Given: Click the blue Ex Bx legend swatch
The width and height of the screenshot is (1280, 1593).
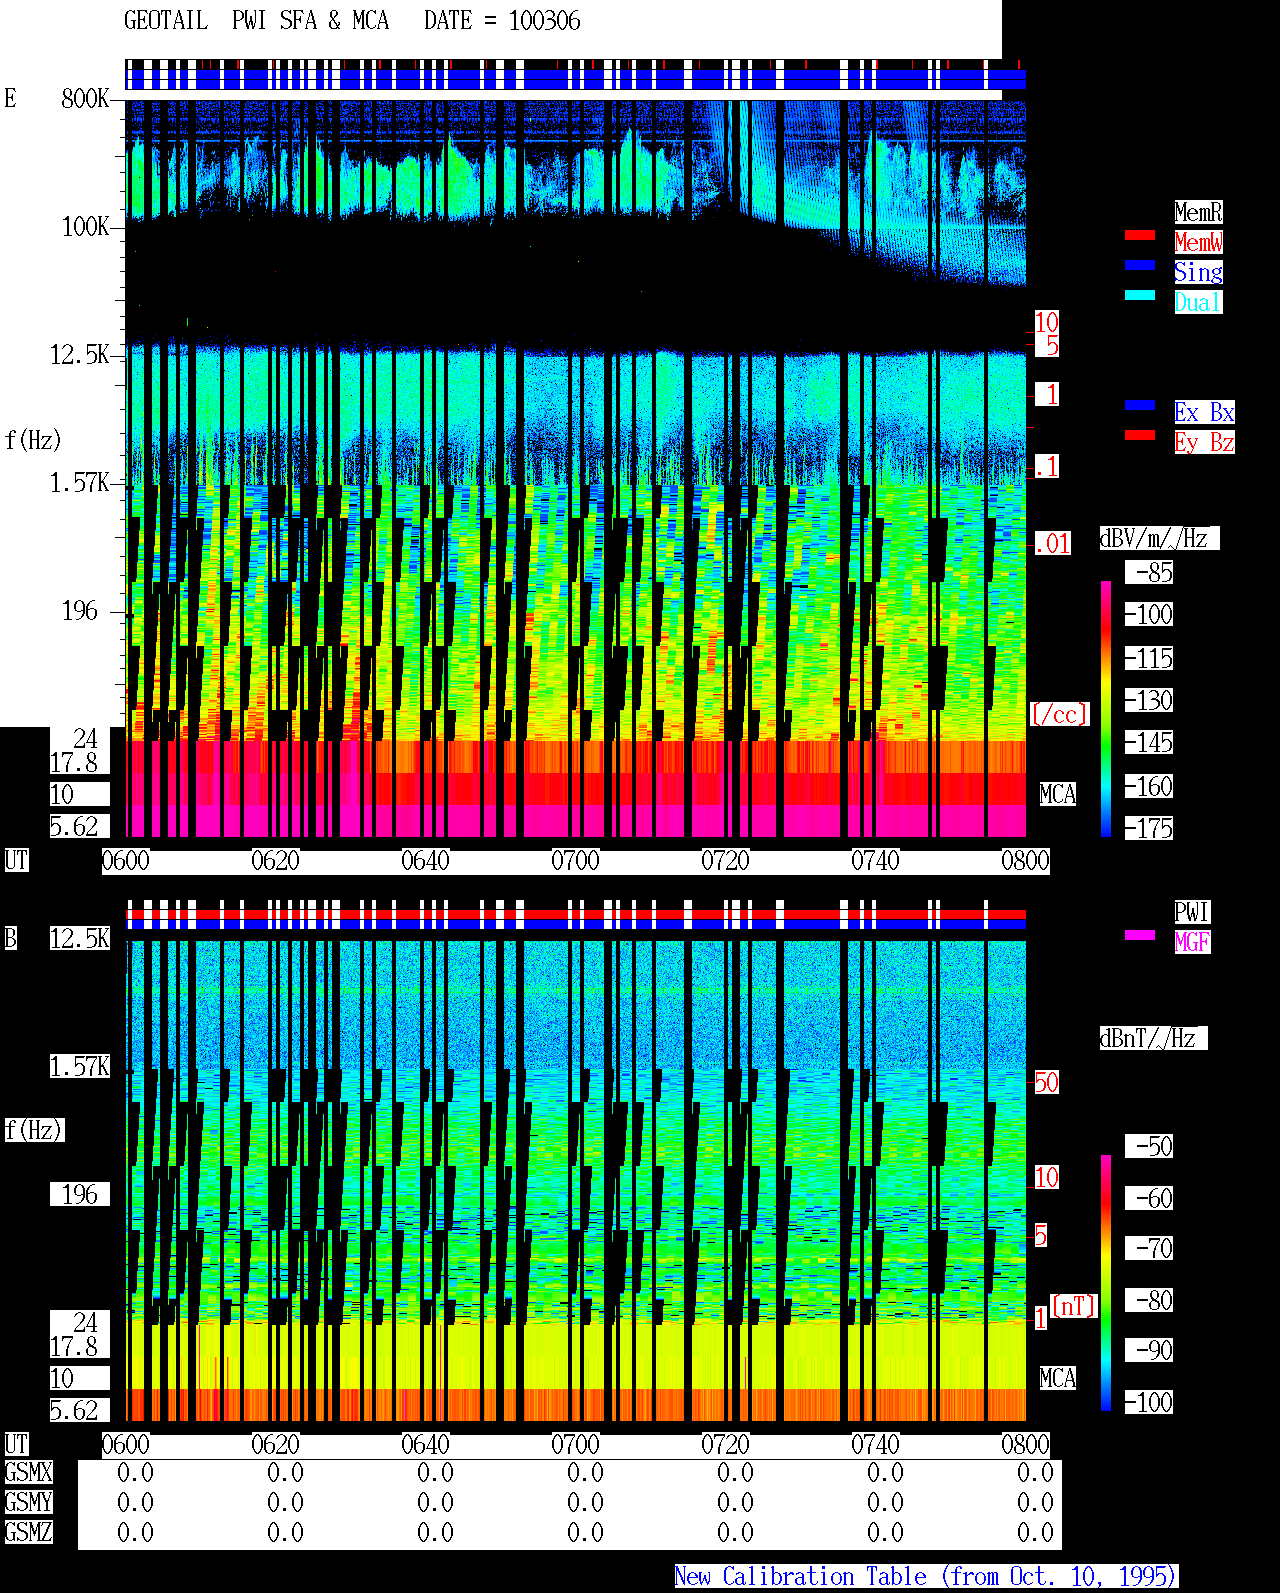Looking at the screenshot, I should (x=1140, y=405).
